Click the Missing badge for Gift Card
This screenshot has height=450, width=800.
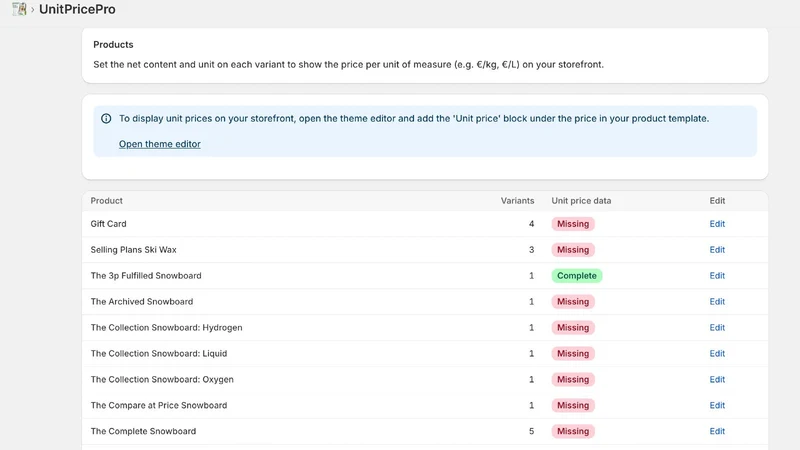[x=573, y=223]
